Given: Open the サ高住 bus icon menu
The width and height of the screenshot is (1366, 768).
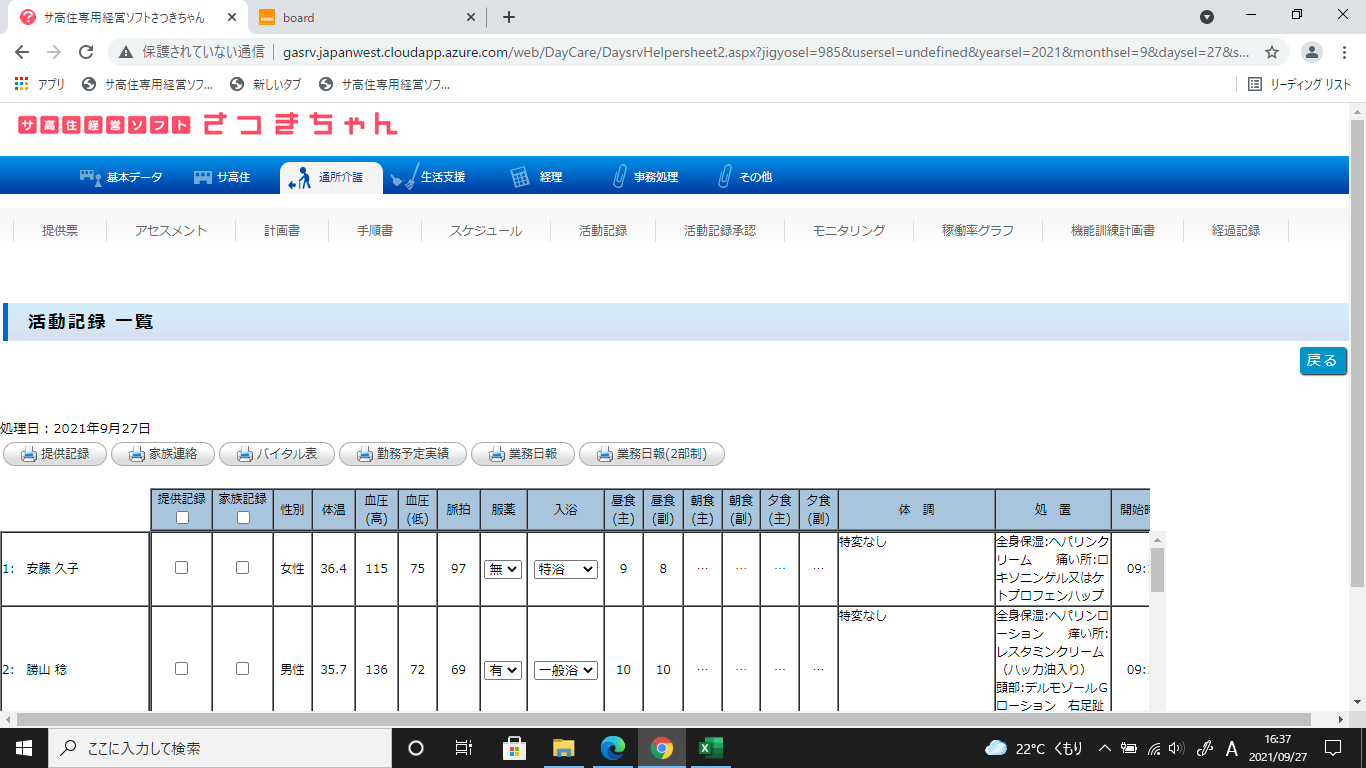Looking at the screenshot, I should click(x=203, y=177).
